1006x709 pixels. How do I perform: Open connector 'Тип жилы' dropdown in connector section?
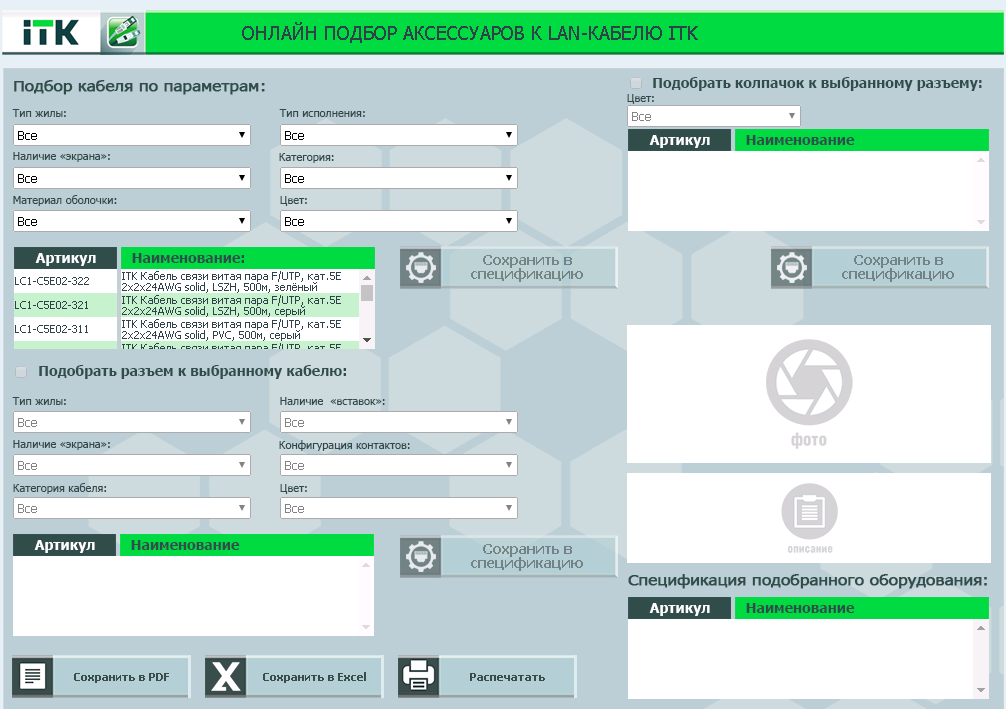[132, 422]
